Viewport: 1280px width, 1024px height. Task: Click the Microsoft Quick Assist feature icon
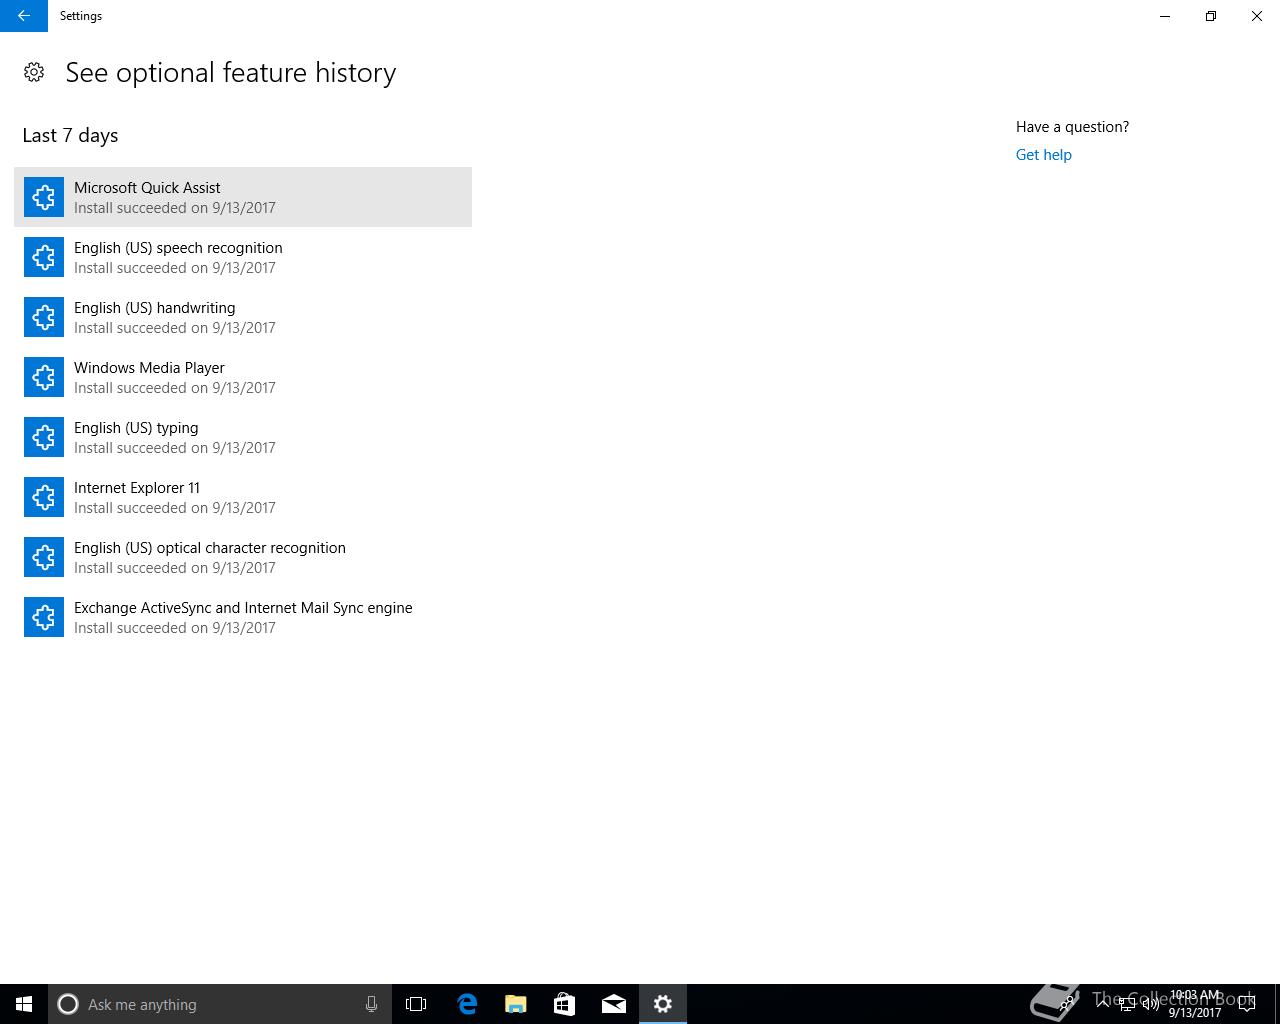click(x=44, y=197)
